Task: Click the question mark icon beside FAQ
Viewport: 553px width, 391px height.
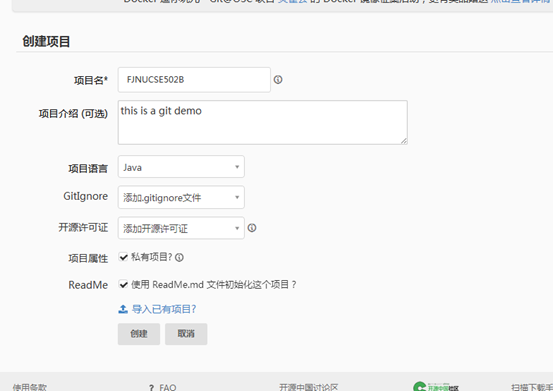Action: (151, 387)
